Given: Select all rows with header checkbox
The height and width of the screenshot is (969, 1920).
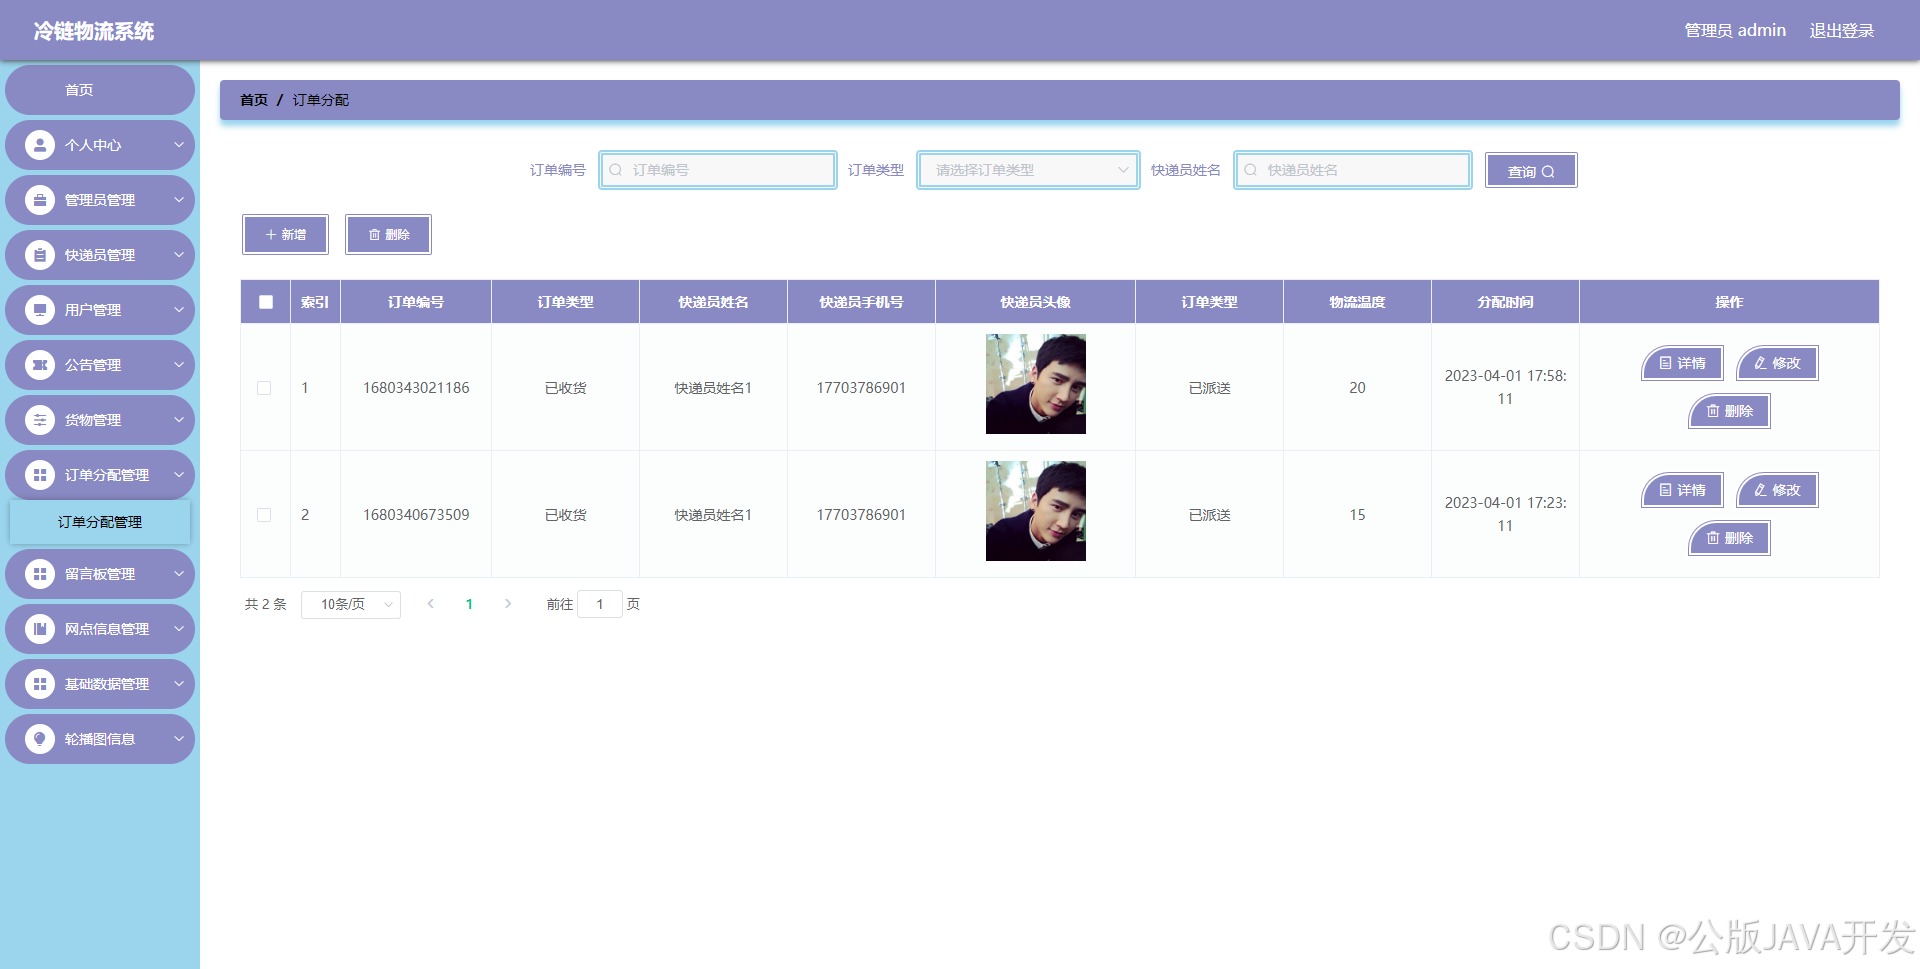Looking at the screenshot, I should tap(266, 302).
